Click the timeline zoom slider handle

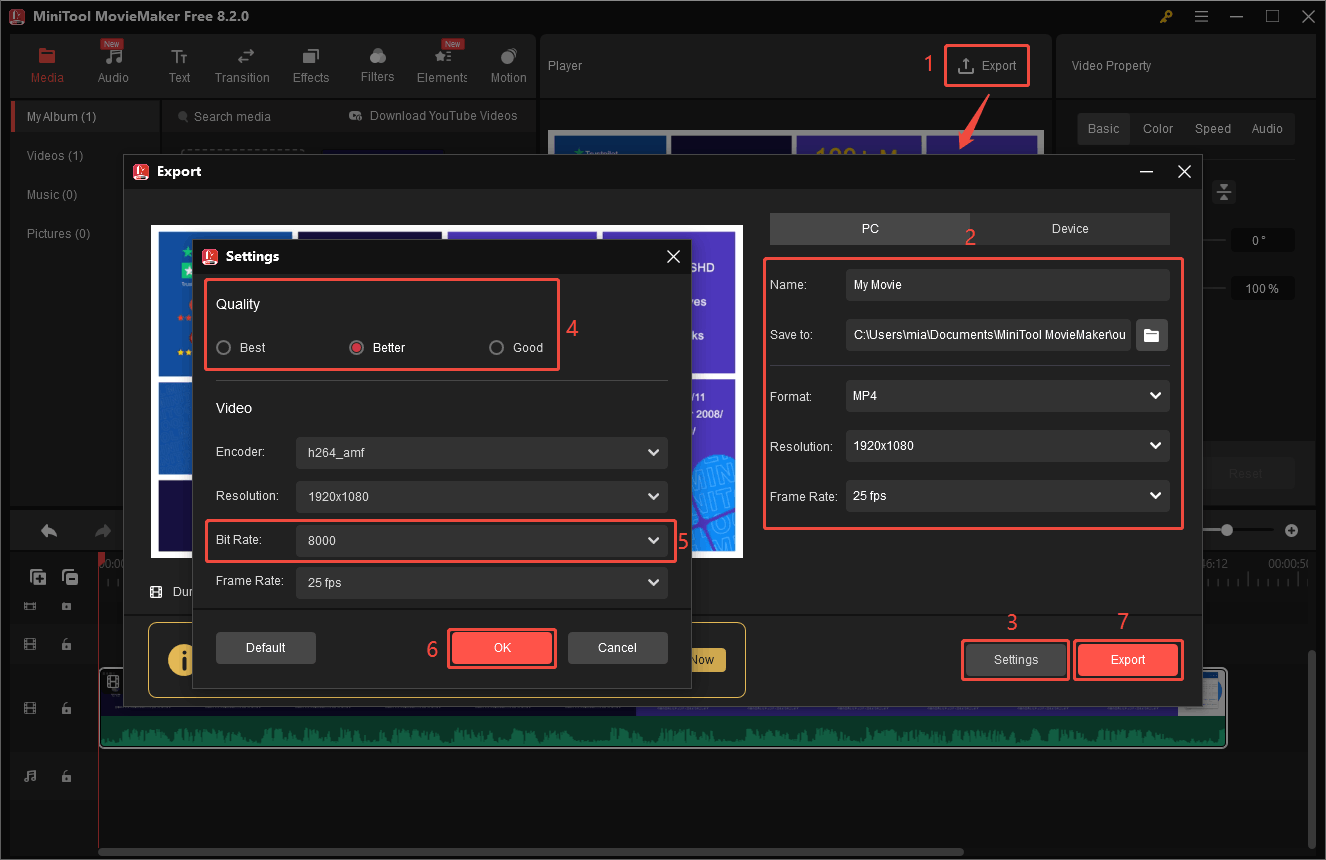pyautogui.click(x=1227, y=530)
